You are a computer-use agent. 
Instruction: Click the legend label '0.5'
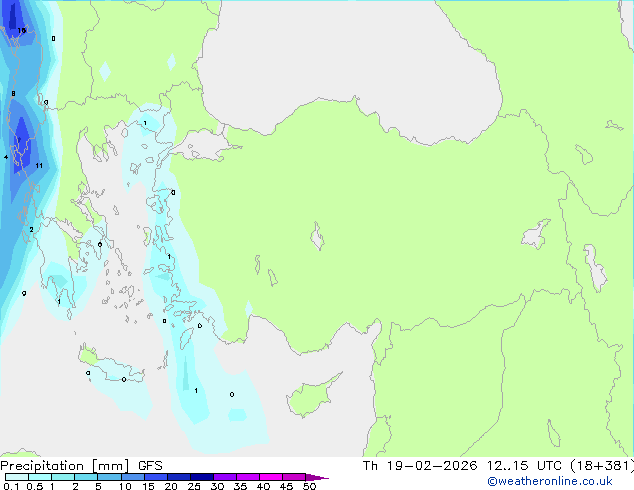pyautogui.click(x=35, y=486)
